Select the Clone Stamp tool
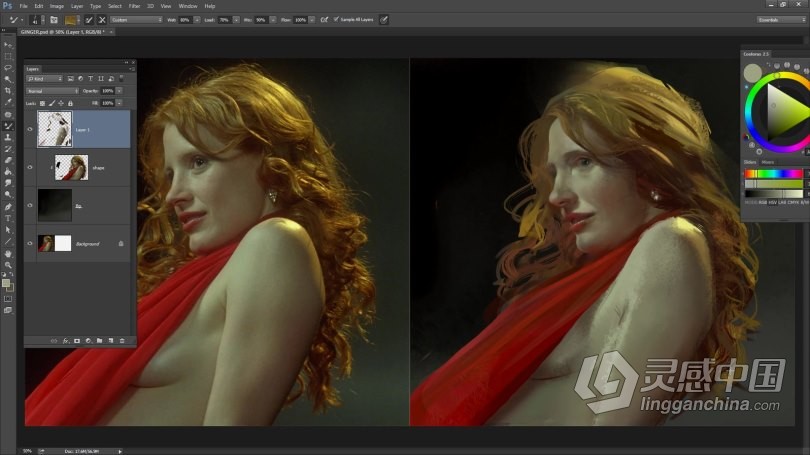 tap(8, 137)
